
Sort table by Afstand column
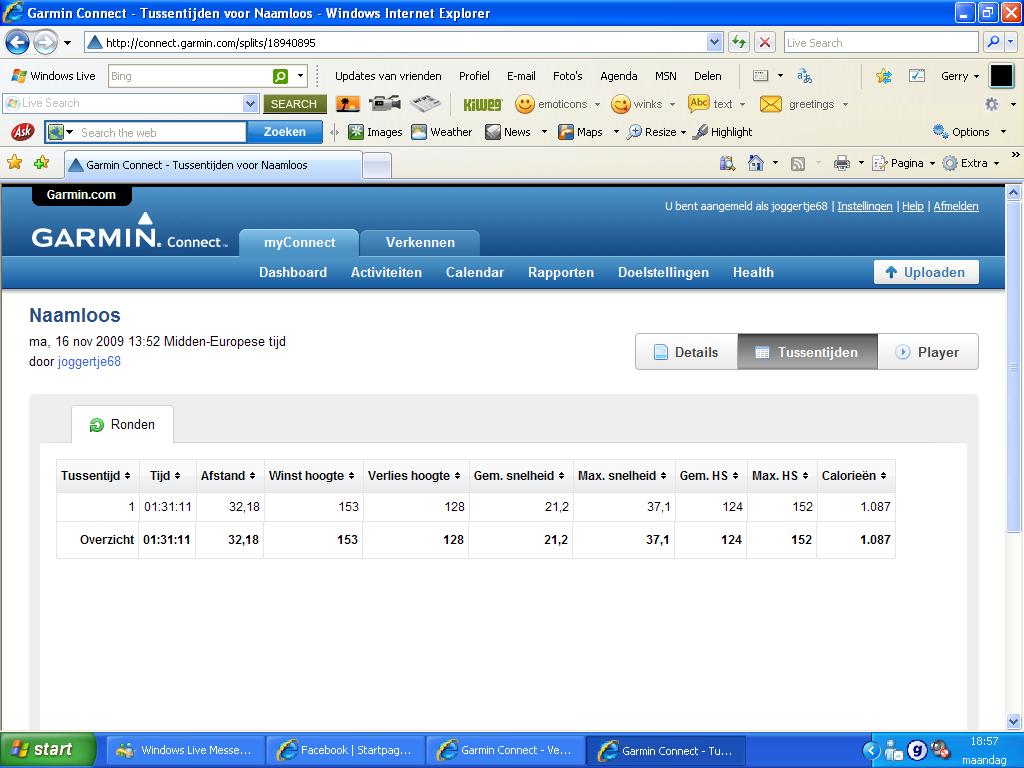pos(228,475)
